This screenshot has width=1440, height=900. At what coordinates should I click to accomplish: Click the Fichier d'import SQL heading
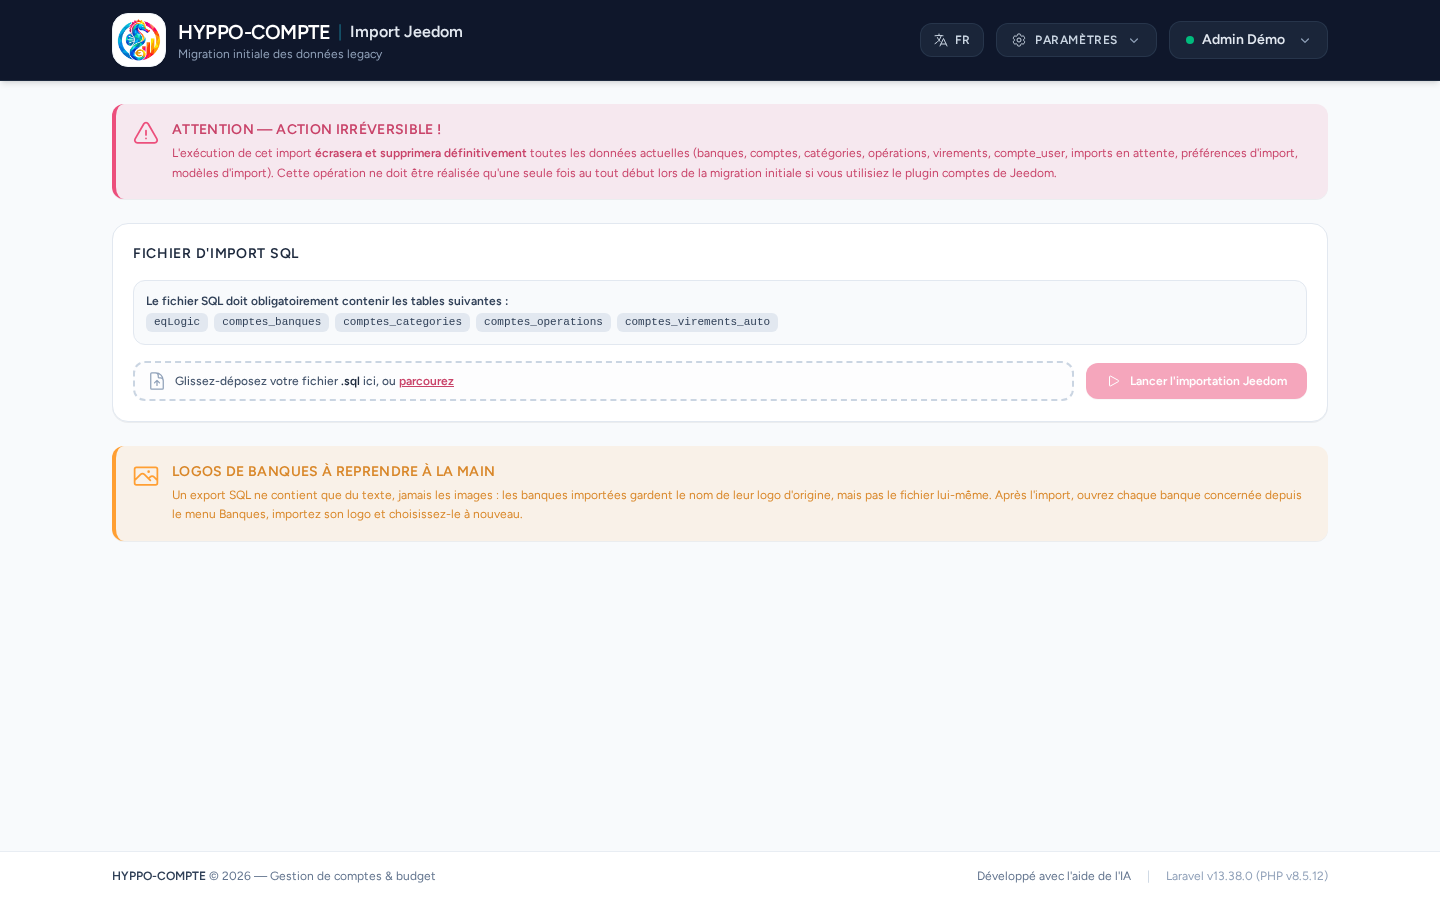216,254
